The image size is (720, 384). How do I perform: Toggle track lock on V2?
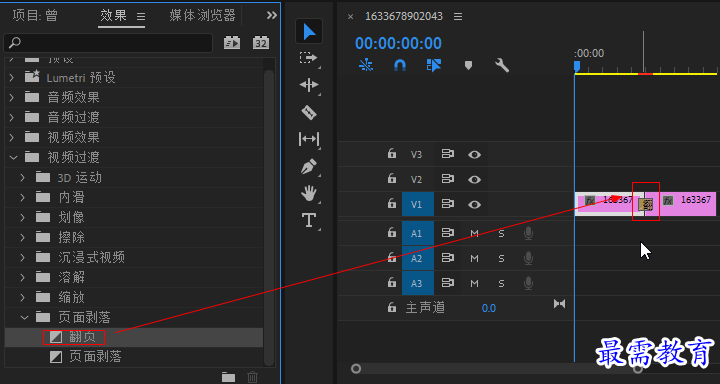pyautogui.click(x=391, y=178)
